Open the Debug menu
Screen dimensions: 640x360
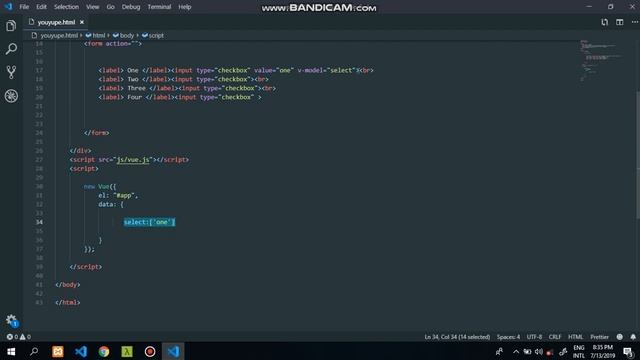[131, 7]
